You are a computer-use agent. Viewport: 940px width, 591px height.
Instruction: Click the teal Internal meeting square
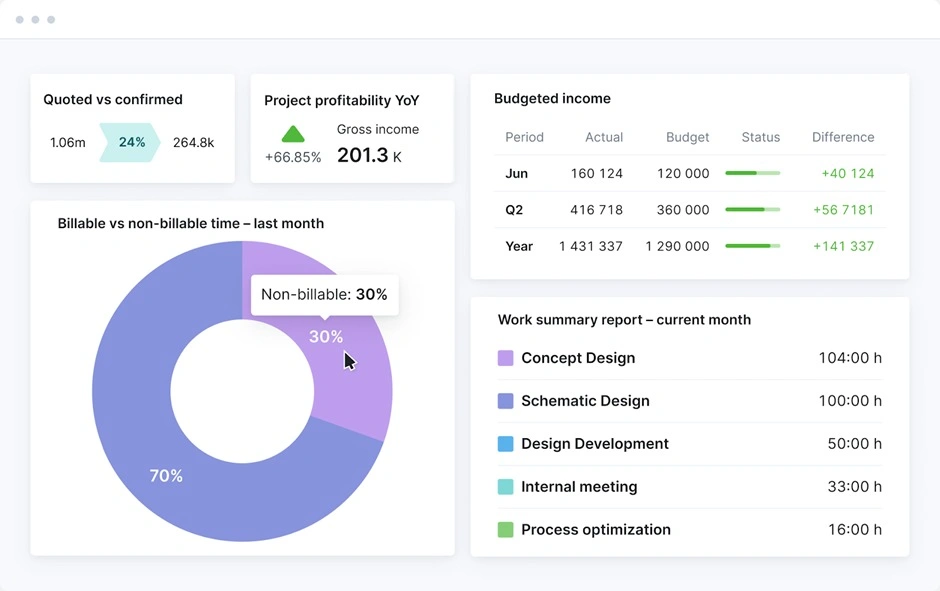pos(506,487)
